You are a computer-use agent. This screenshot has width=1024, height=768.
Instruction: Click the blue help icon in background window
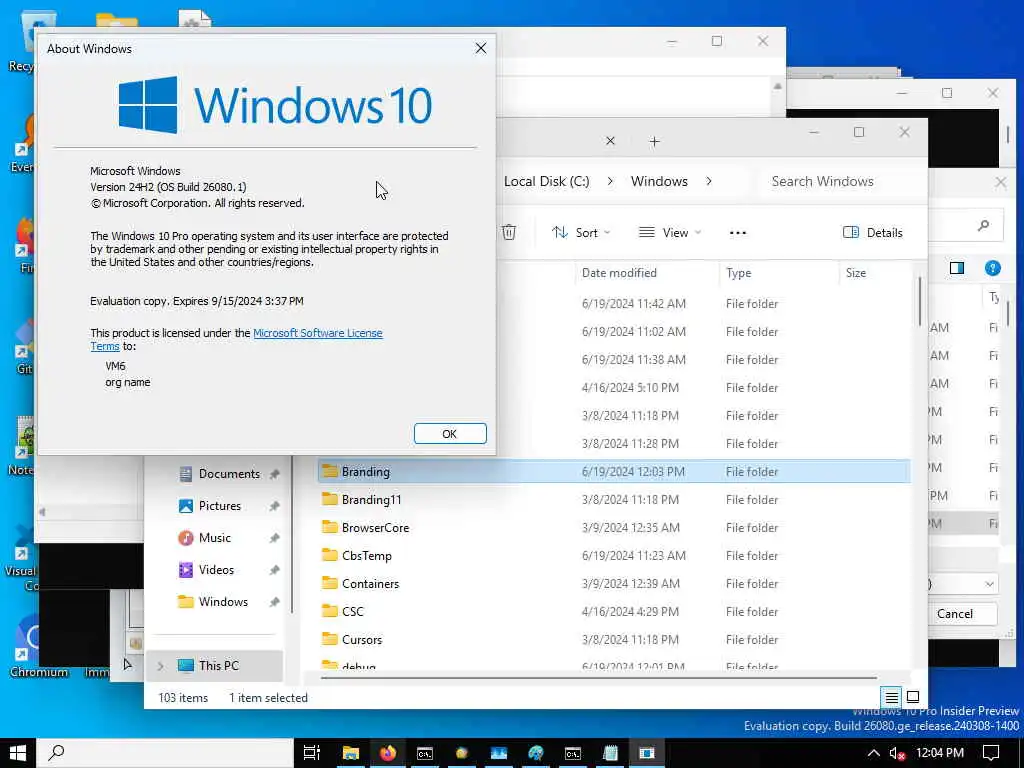992,268
